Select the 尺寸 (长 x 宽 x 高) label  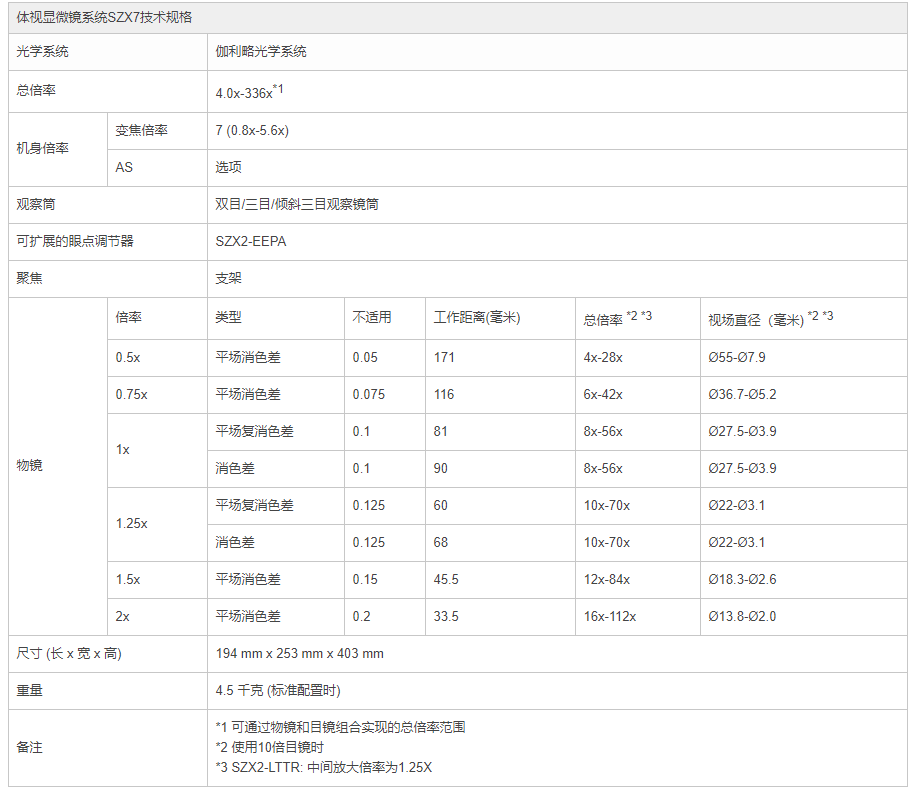69,653
